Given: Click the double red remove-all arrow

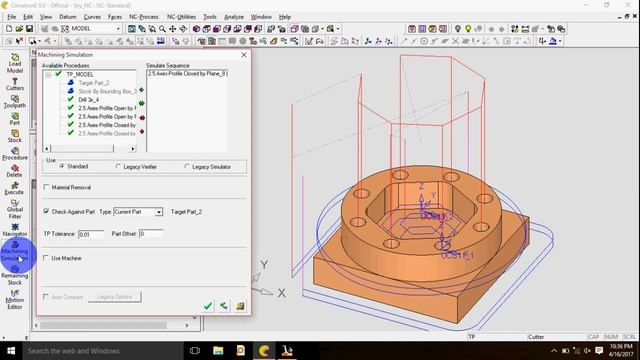Looking at the screenshot, I should 142,118.
